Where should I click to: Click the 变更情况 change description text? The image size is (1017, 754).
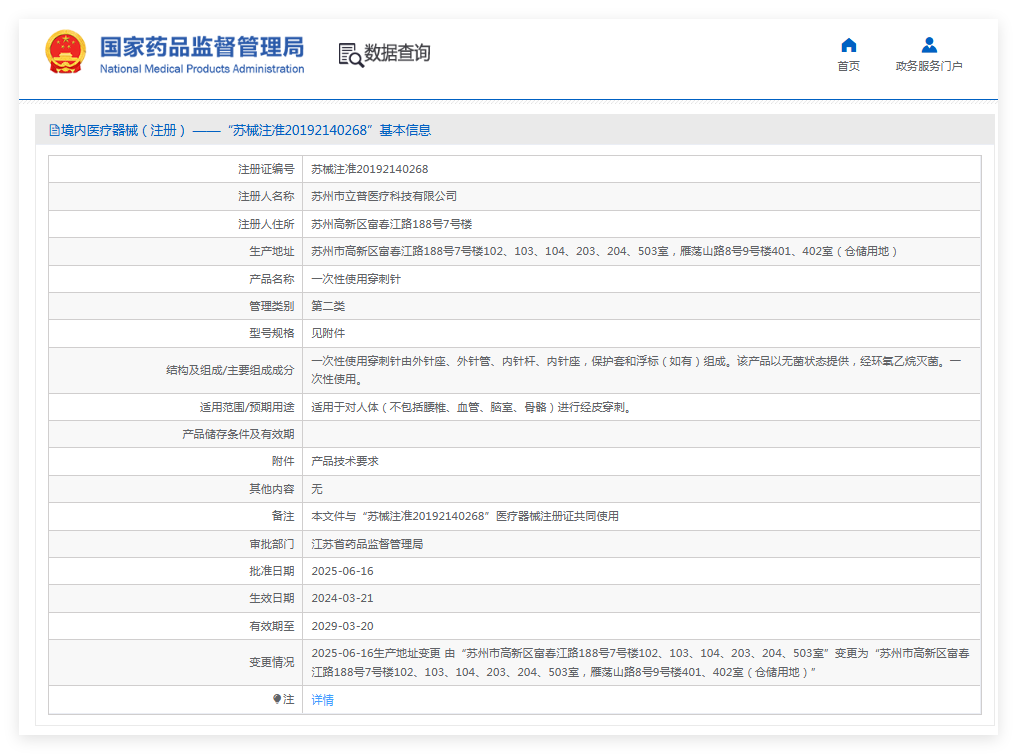(x=640, y=663)
